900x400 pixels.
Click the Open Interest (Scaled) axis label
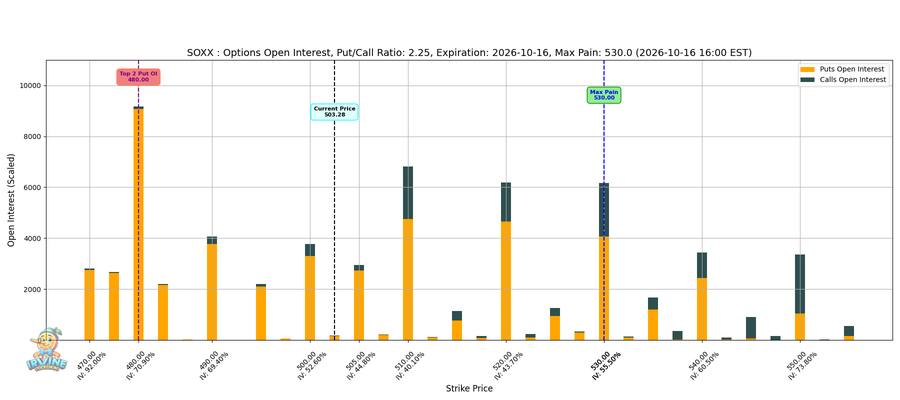pyautogui.click(x=11, y=200)
